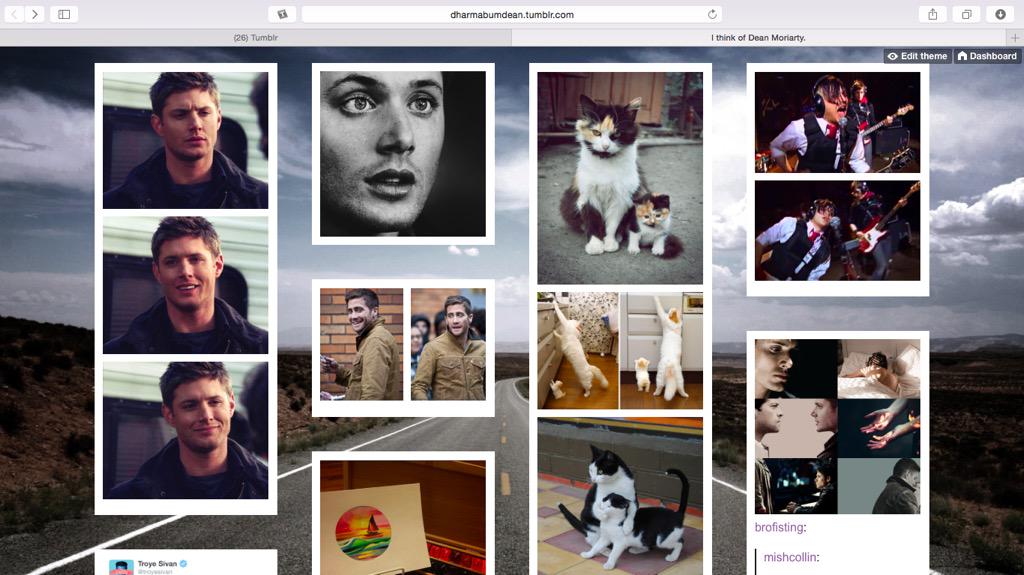
Task: Open the person lying in bed tile
Action: [x=879, y=369]
